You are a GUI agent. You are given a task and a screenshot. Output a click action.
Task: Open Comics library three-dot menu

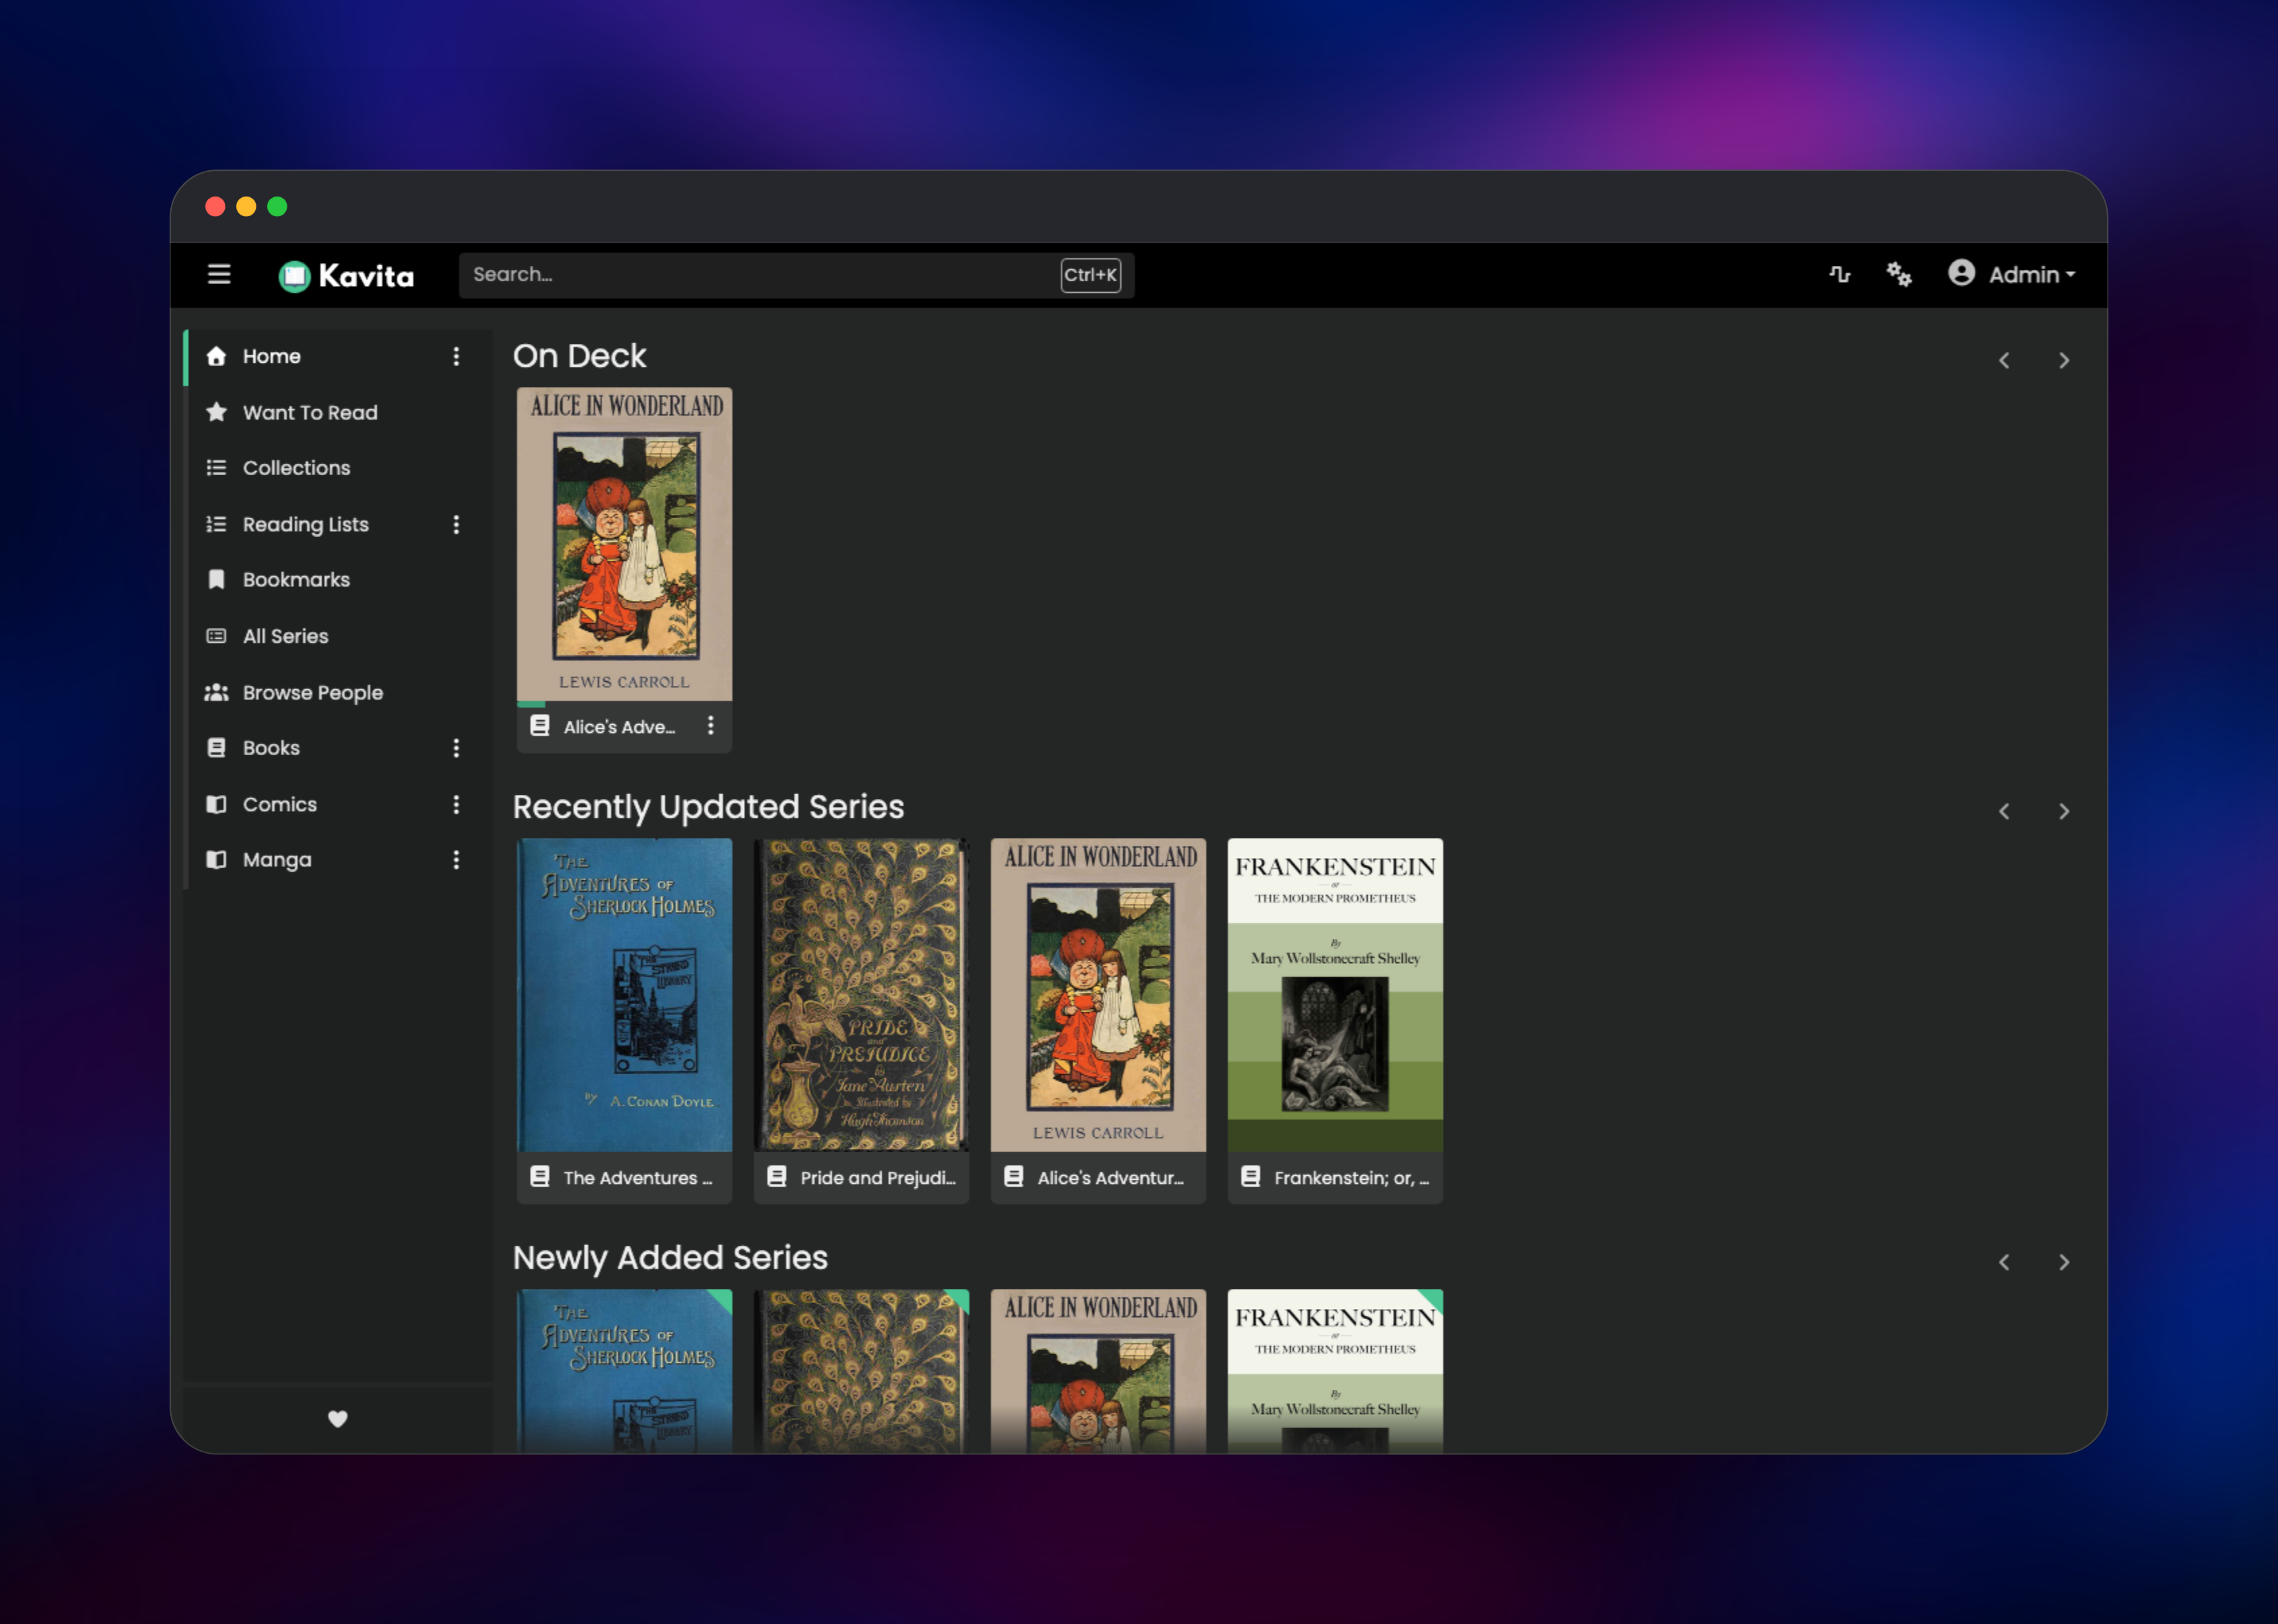(x=456, y=804)
